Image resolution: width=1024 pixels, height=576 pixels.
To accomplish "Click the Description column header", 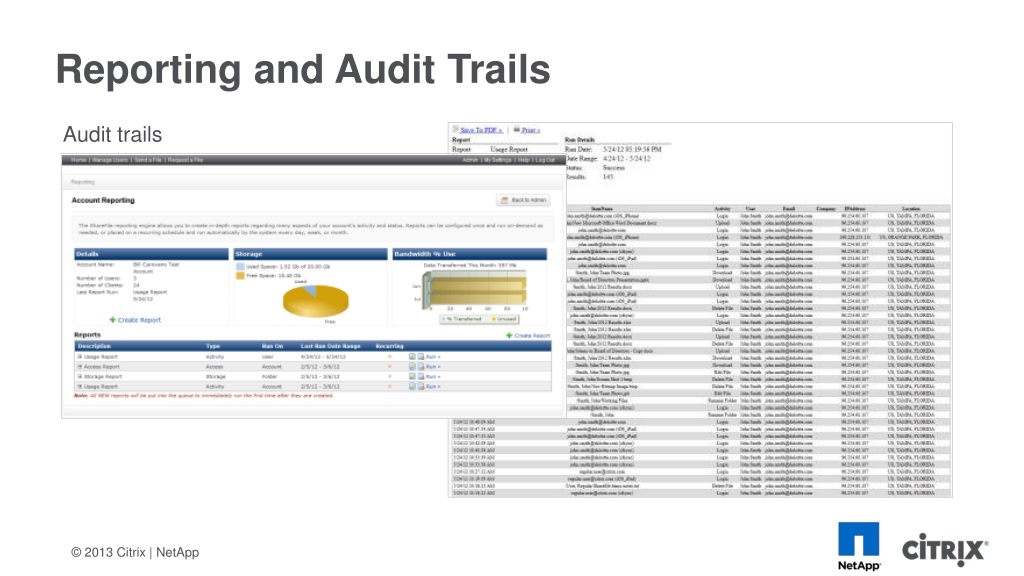I will [94, 346].
